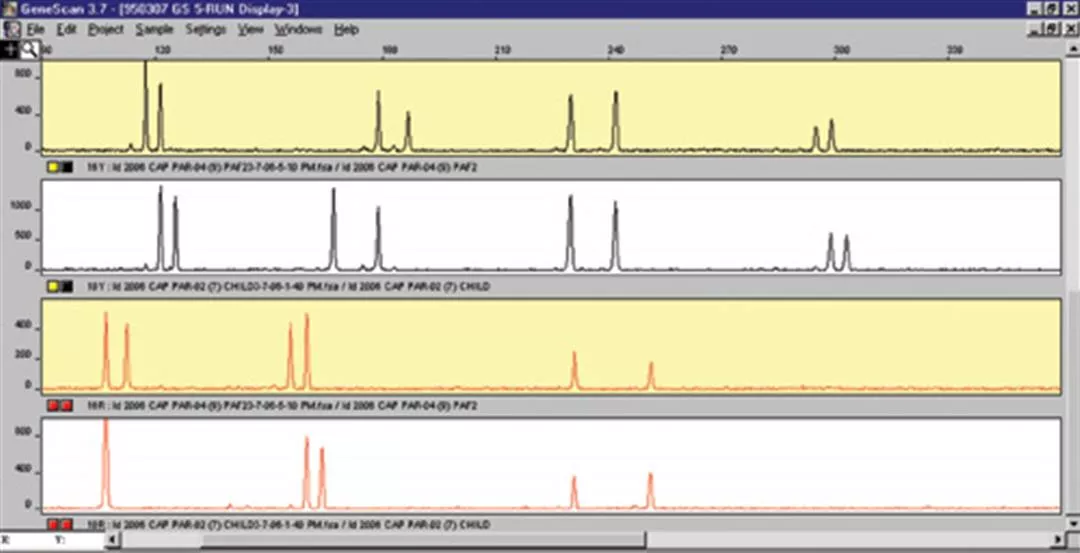Select the crosshair cursor tool
This screenshot has width=1080, height=553.
coord(11,48)
